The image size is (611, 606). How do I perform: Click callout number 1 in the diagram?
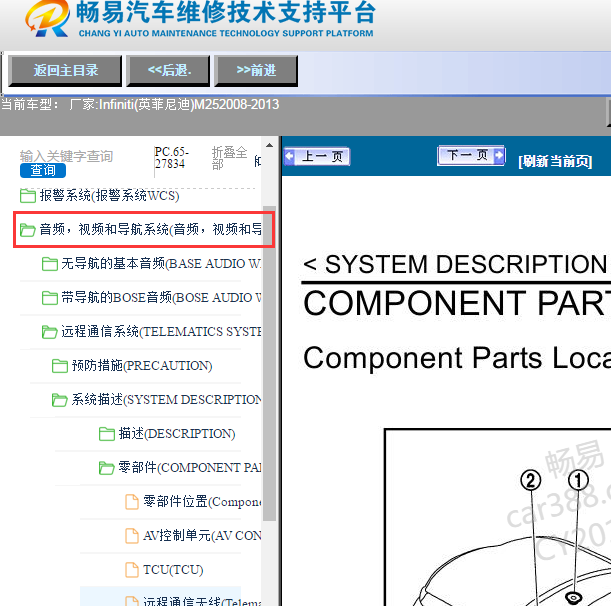(x=578, y=480)
